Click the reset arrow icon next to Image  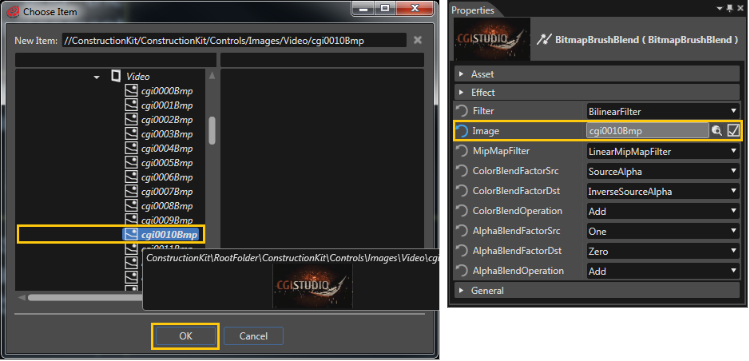[462, 131]
